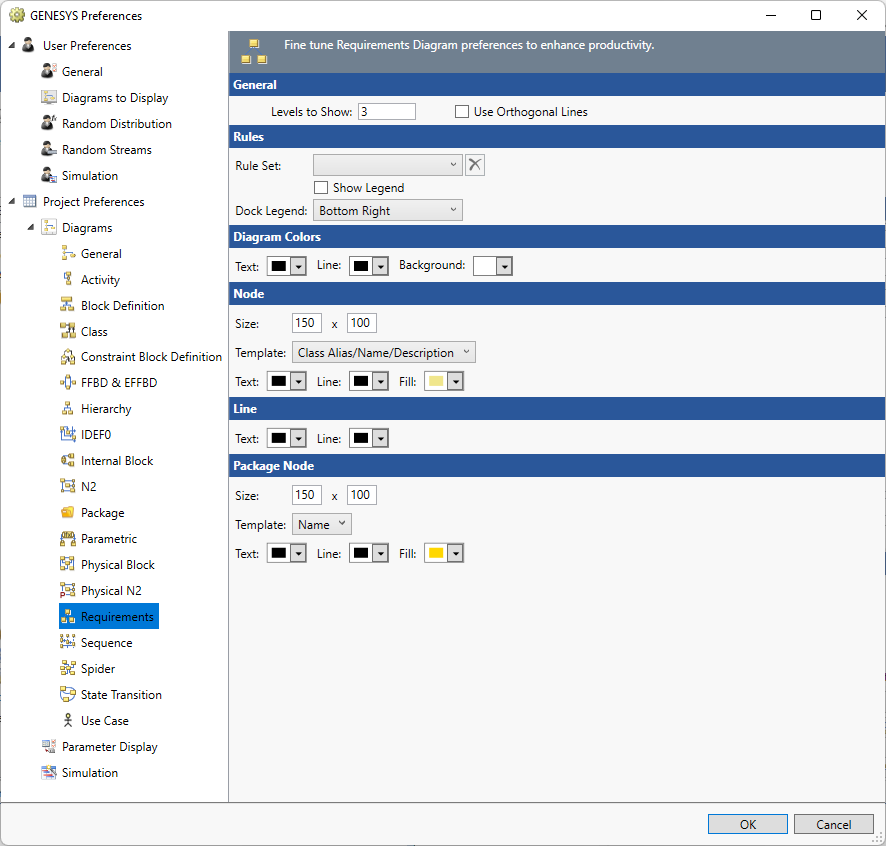Select Block Definition preferences item

point(122,306)
